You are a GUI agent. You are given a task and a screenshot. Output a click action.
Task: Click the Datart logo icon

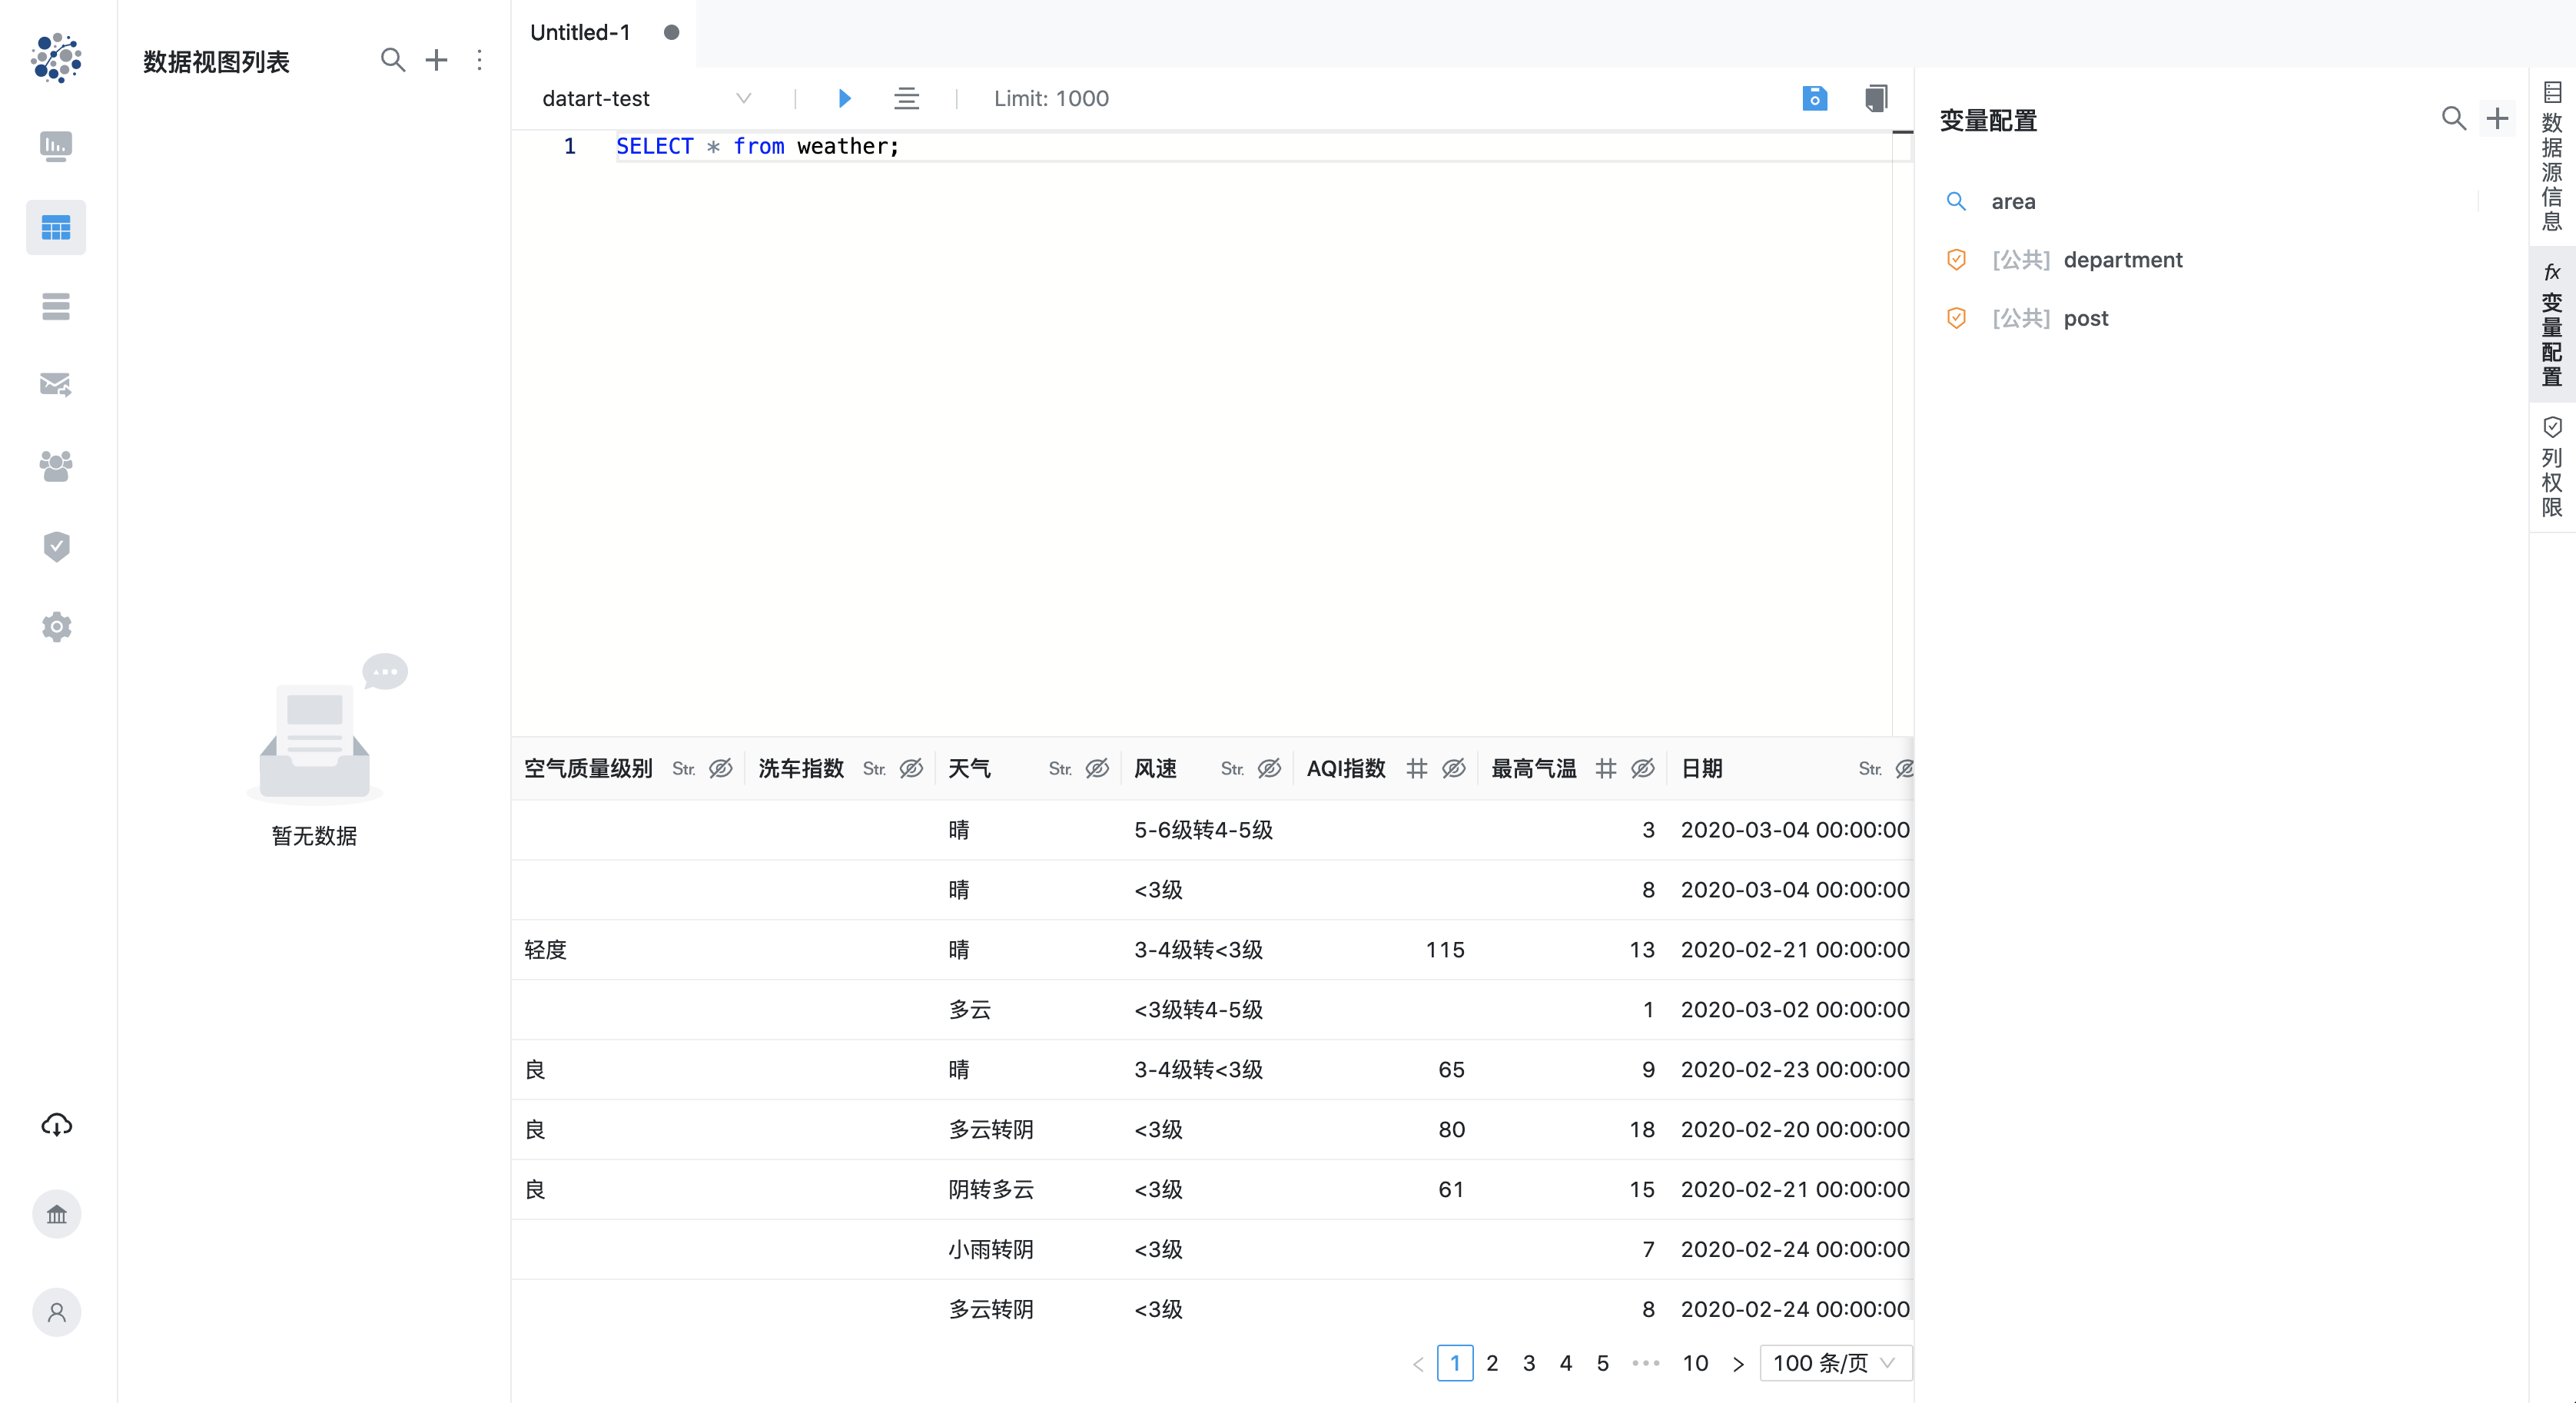56,58
